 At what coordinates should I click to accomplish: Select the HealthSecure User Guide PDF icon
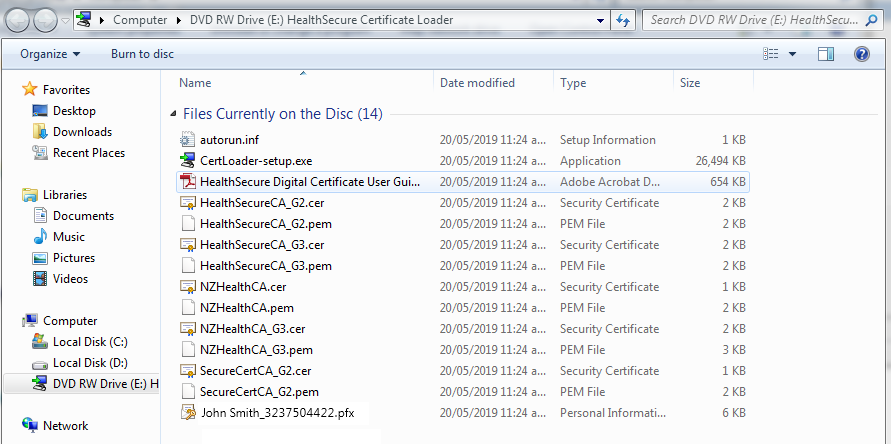pos(187,182)
